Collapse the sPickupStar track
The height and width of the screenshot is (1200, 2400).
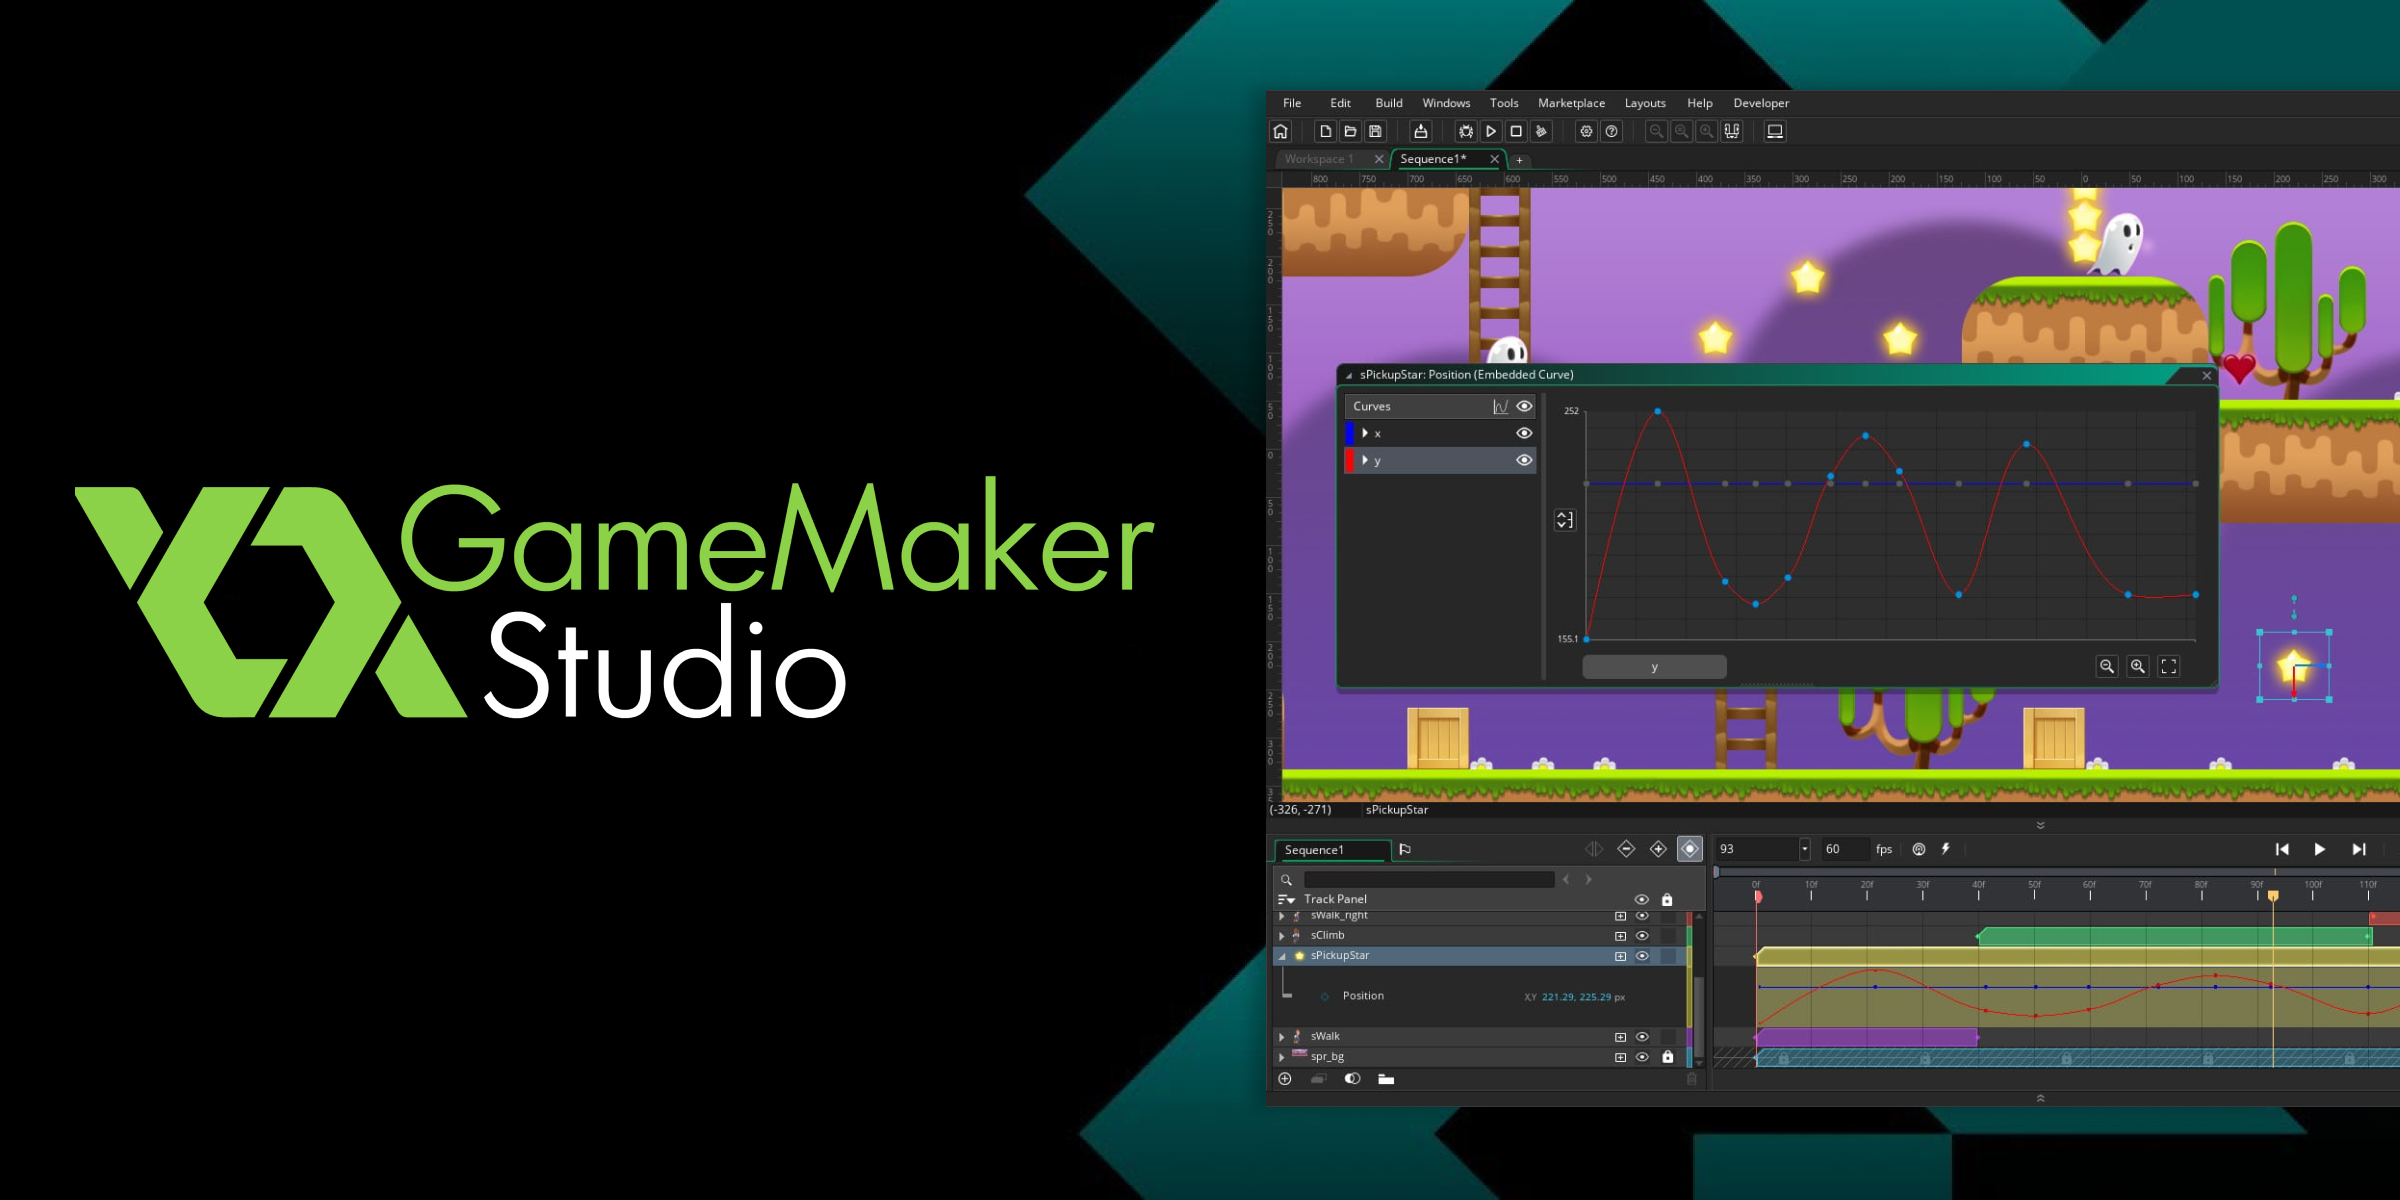[x=1281, y=956]
